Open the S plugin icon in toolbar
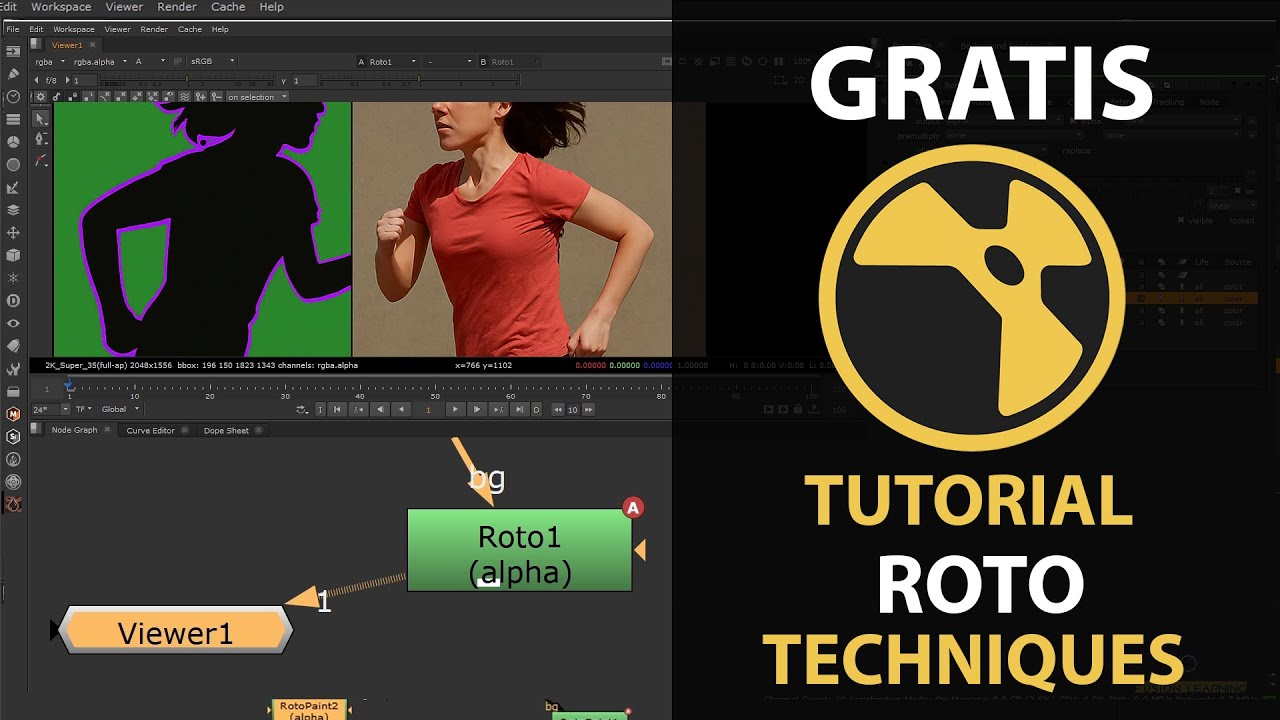 click(13, 437)
